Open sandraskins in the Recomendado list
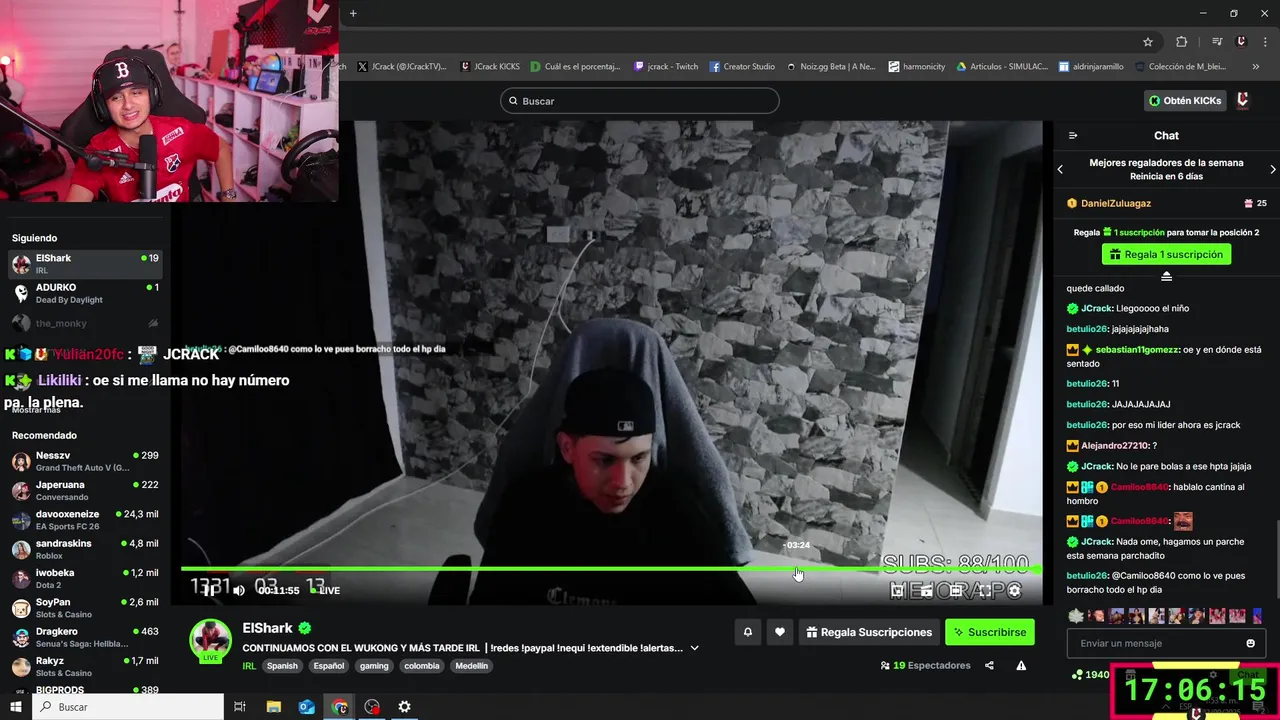This screenshot has width=1280, height=720. (x=85, y=549)
